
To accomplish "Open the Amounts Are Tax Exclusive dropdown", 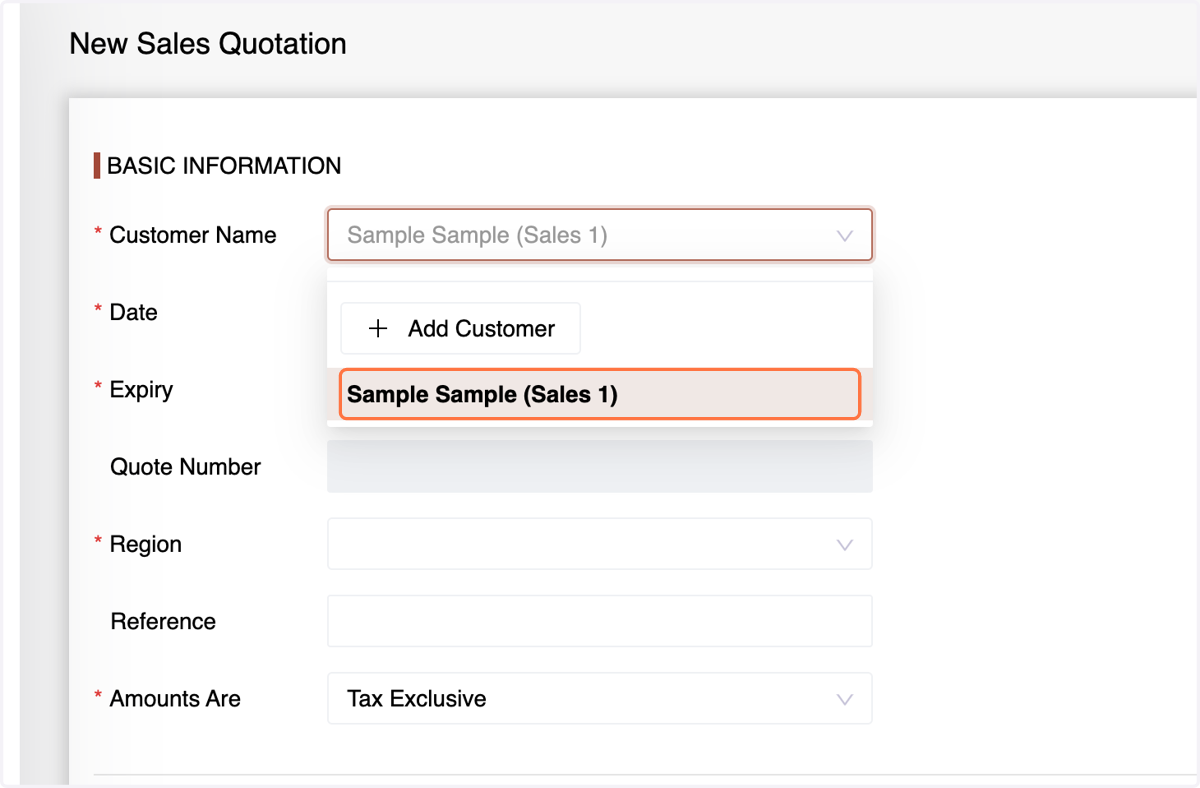I will (x=599, y=698).
